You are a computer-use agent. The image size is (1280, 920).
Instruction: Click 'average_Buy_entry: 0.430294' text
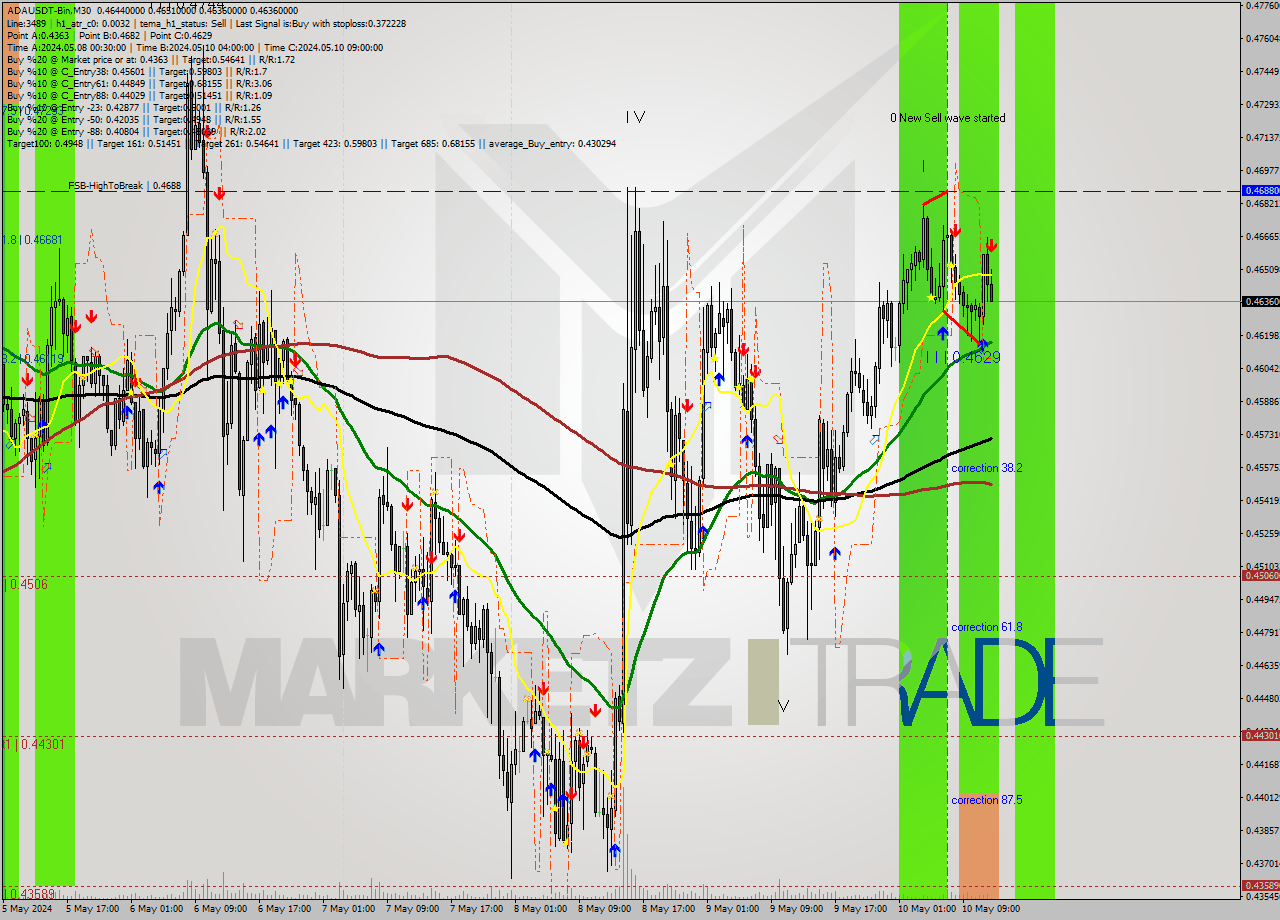pos(552,144)
